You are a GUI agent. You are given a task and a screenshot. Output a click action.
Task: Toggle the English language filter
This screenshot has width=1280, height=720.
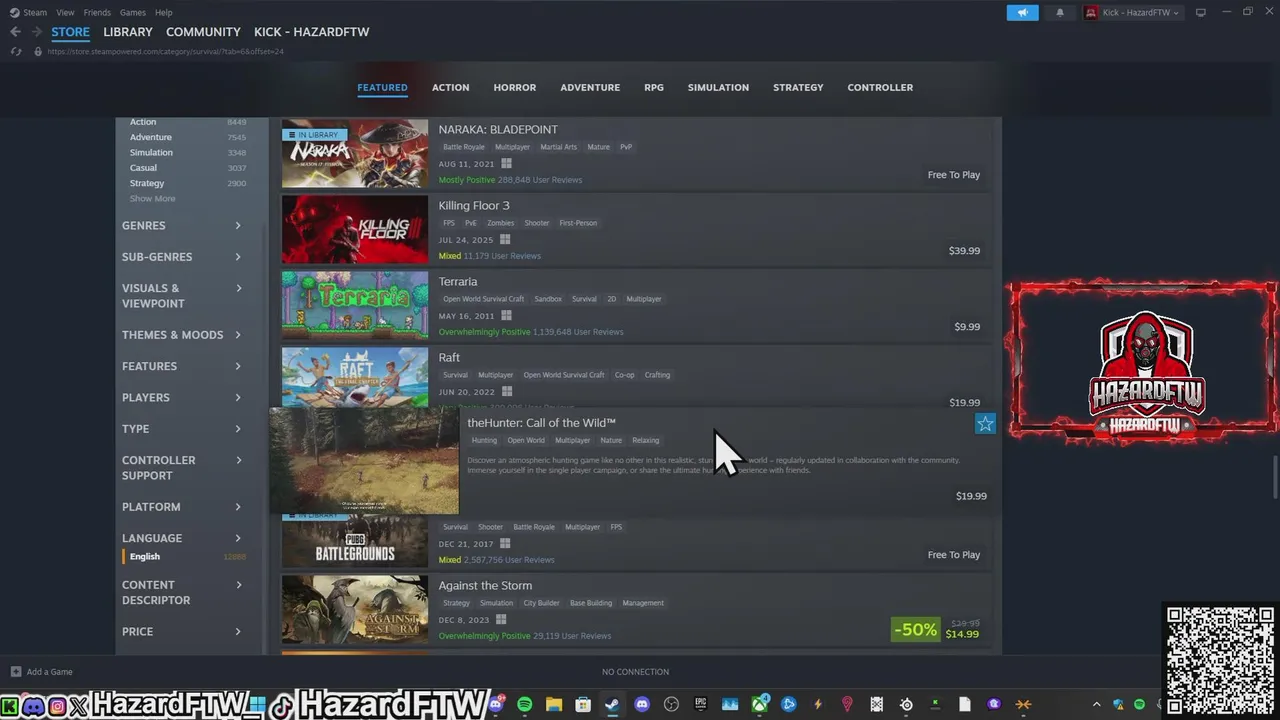(185, 557)
